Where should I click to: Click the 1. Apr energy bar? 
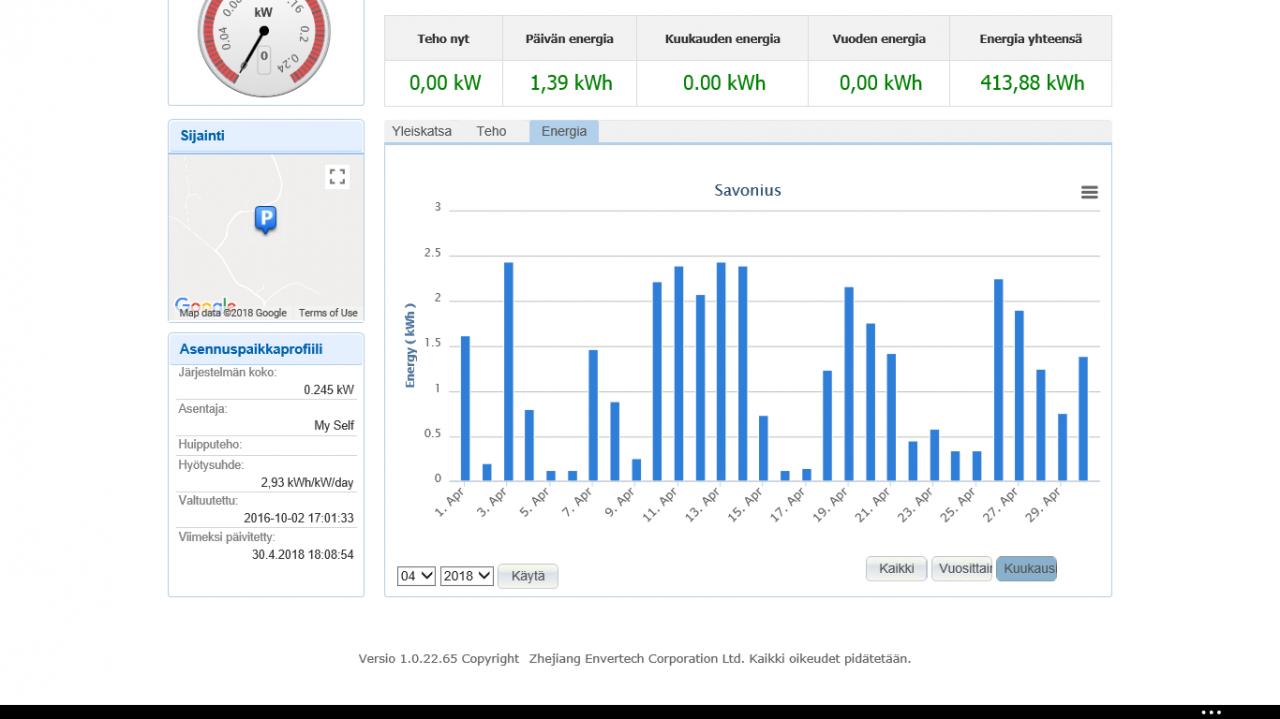[x=465, y=408]
